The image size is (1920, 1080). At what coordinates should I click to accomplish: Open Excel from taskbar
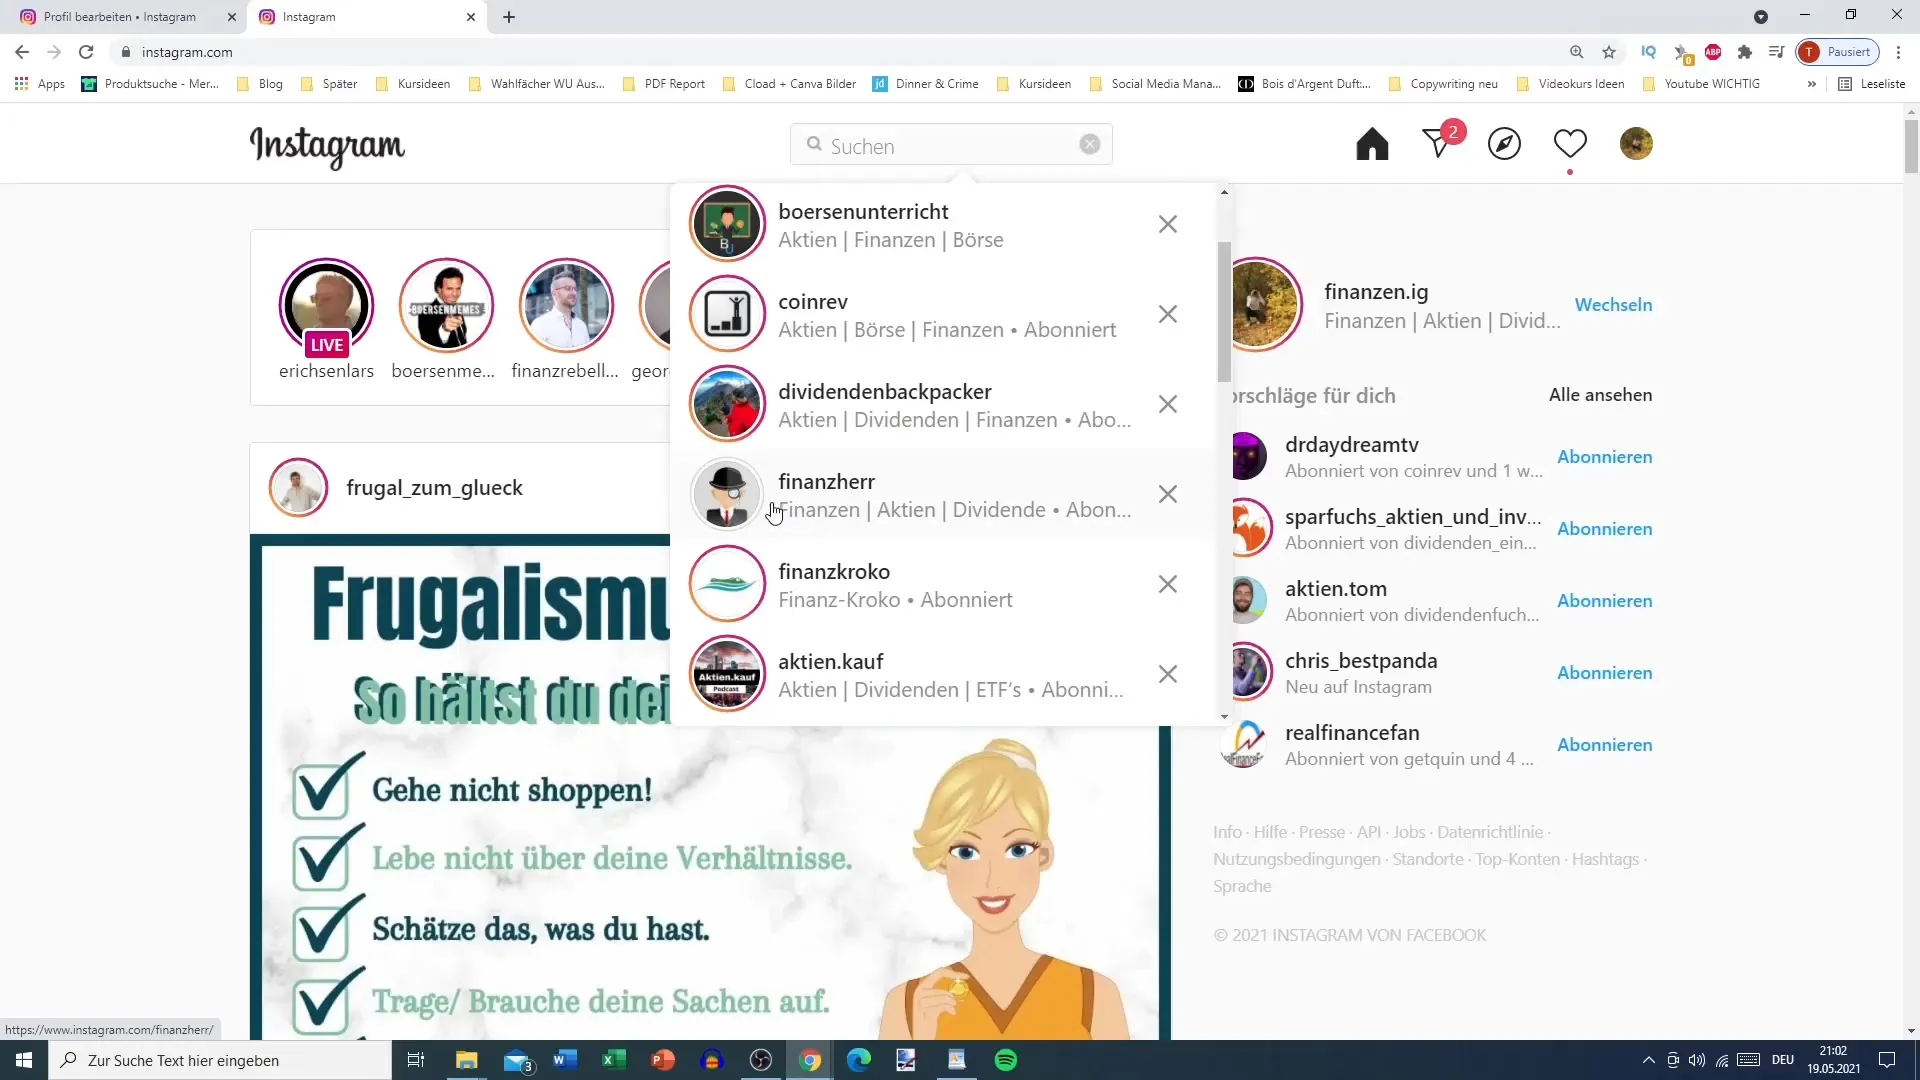tap(614, 1060)
